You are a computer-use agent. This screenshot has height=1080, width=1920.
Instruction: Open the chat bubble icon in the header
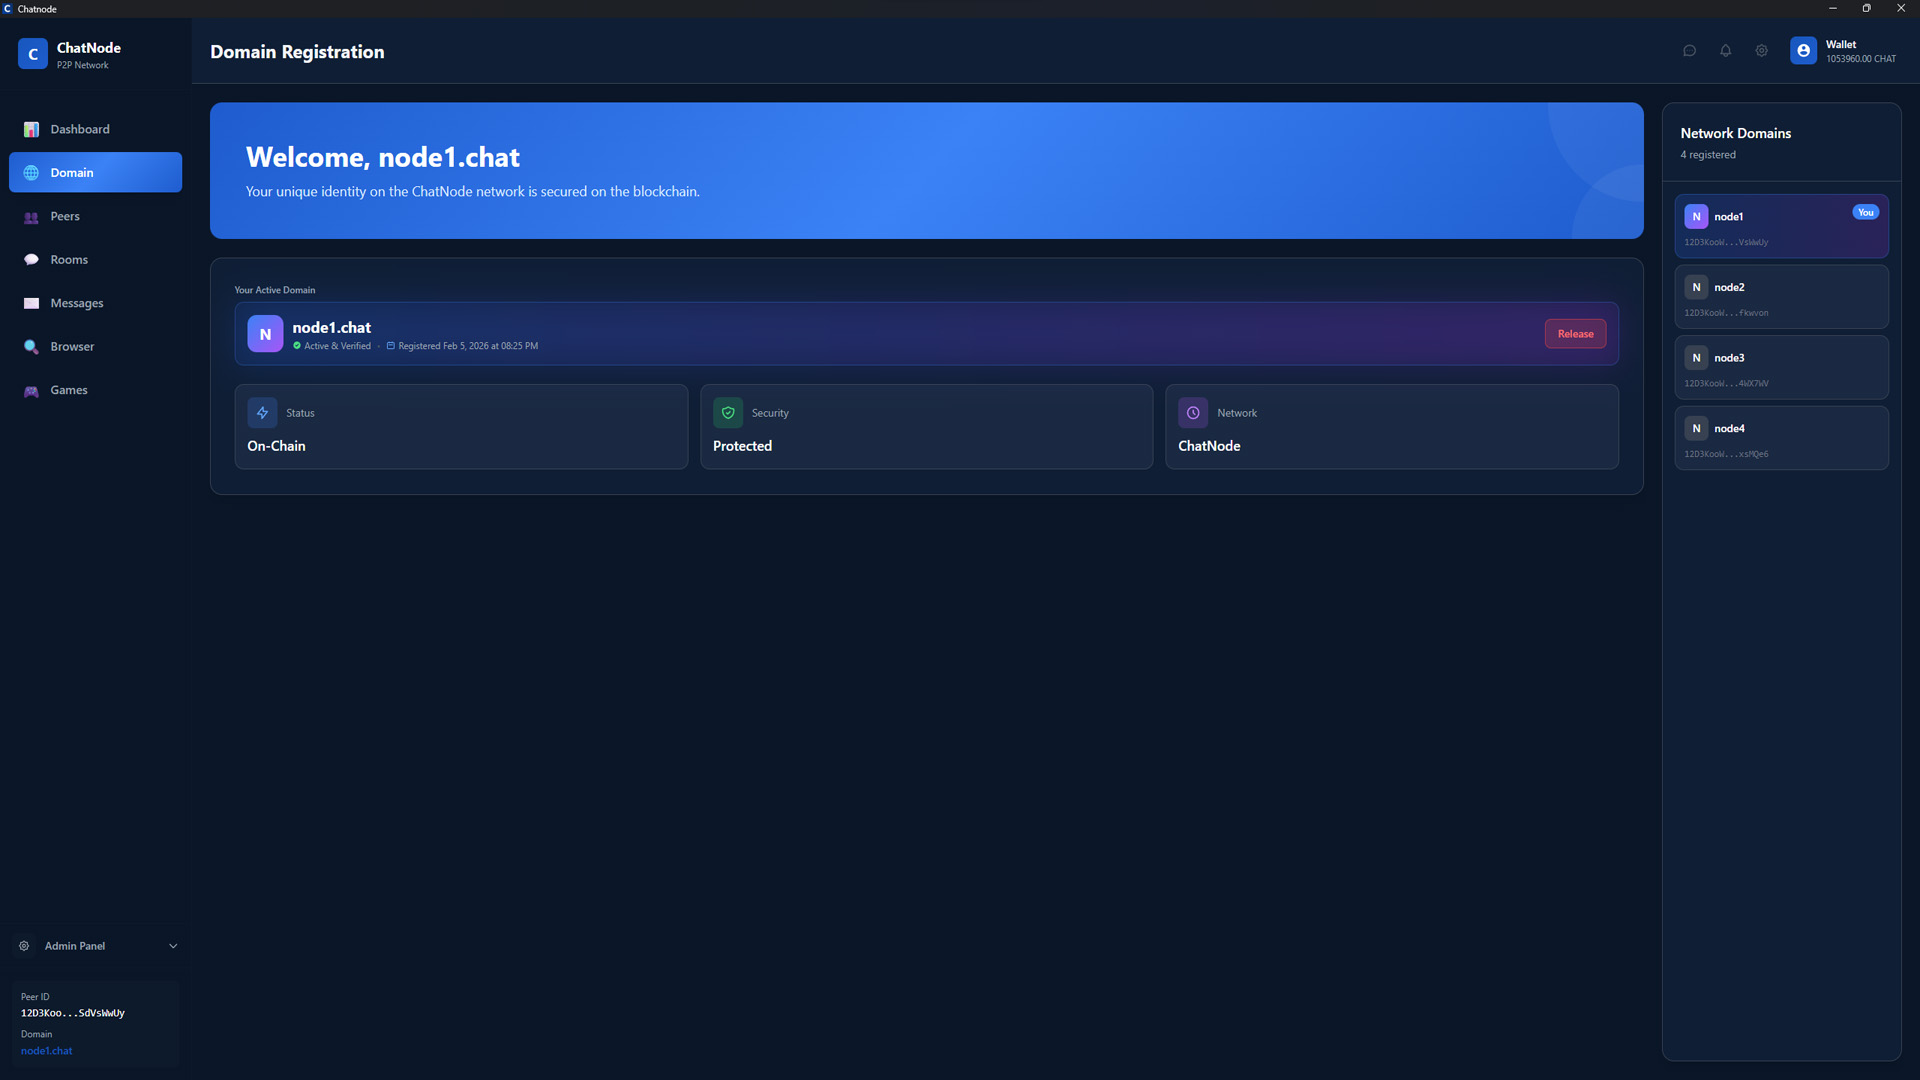pos(1689,50)
